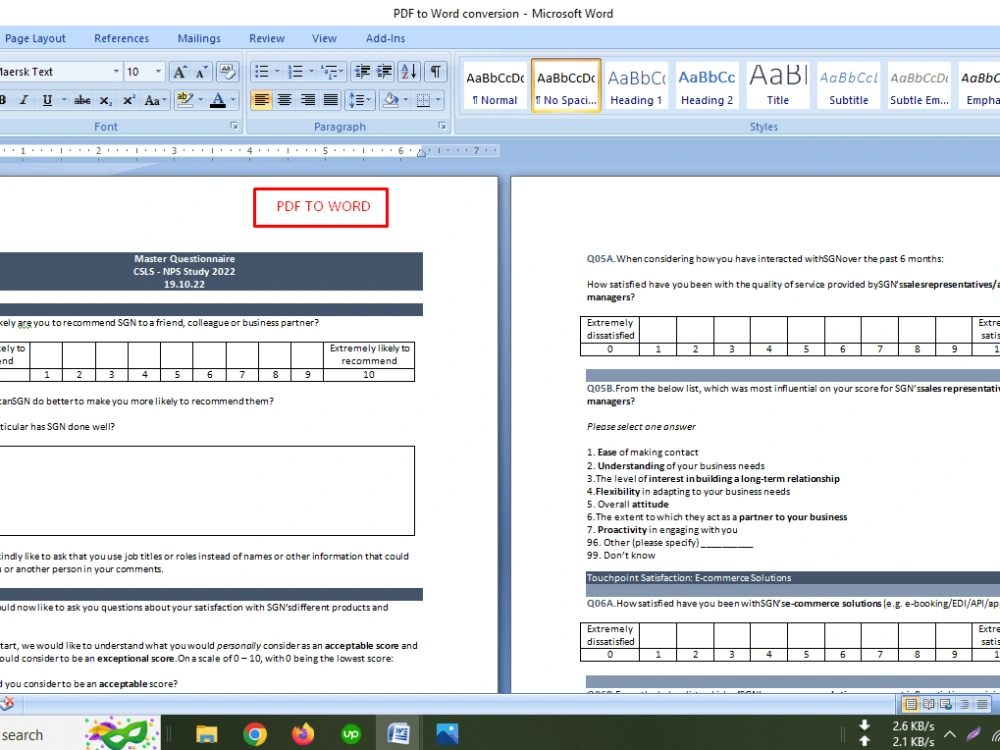1000x750 pixels.
Task: Open shading color dropdown arrow
Action: click(405, 100)
